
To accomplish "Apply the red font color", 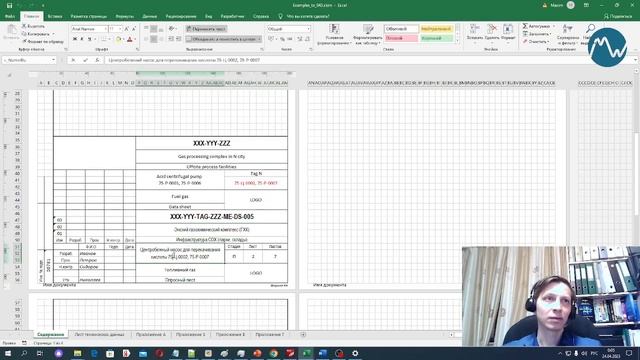I will [x=129, y=40].
